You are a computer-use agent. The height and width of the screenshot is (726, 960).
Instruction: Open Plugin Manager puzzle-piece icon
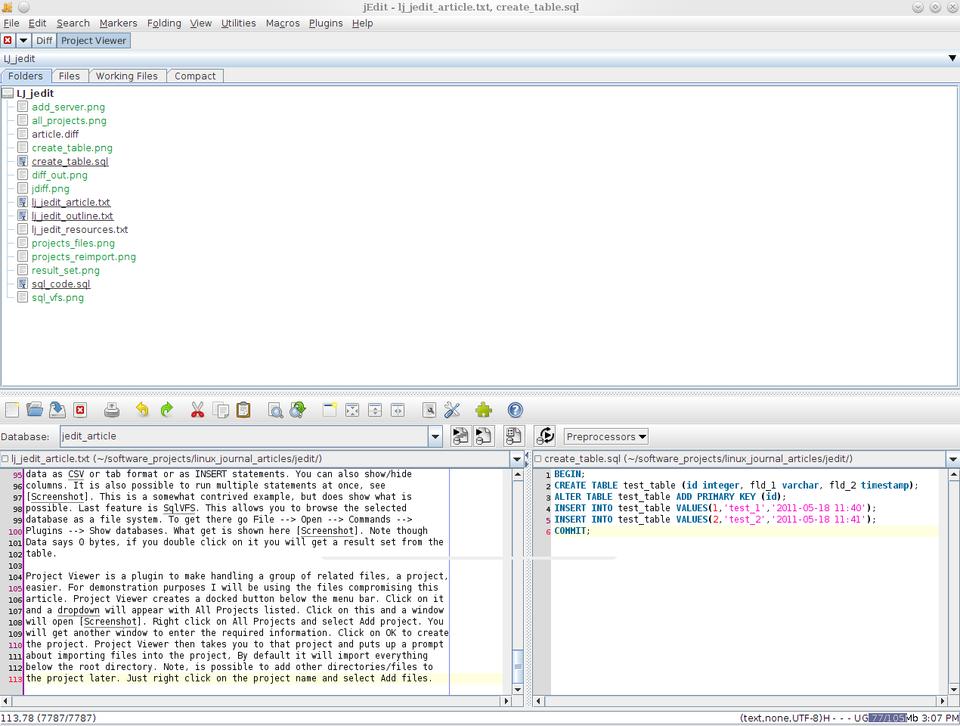click(x=484, y=410)
